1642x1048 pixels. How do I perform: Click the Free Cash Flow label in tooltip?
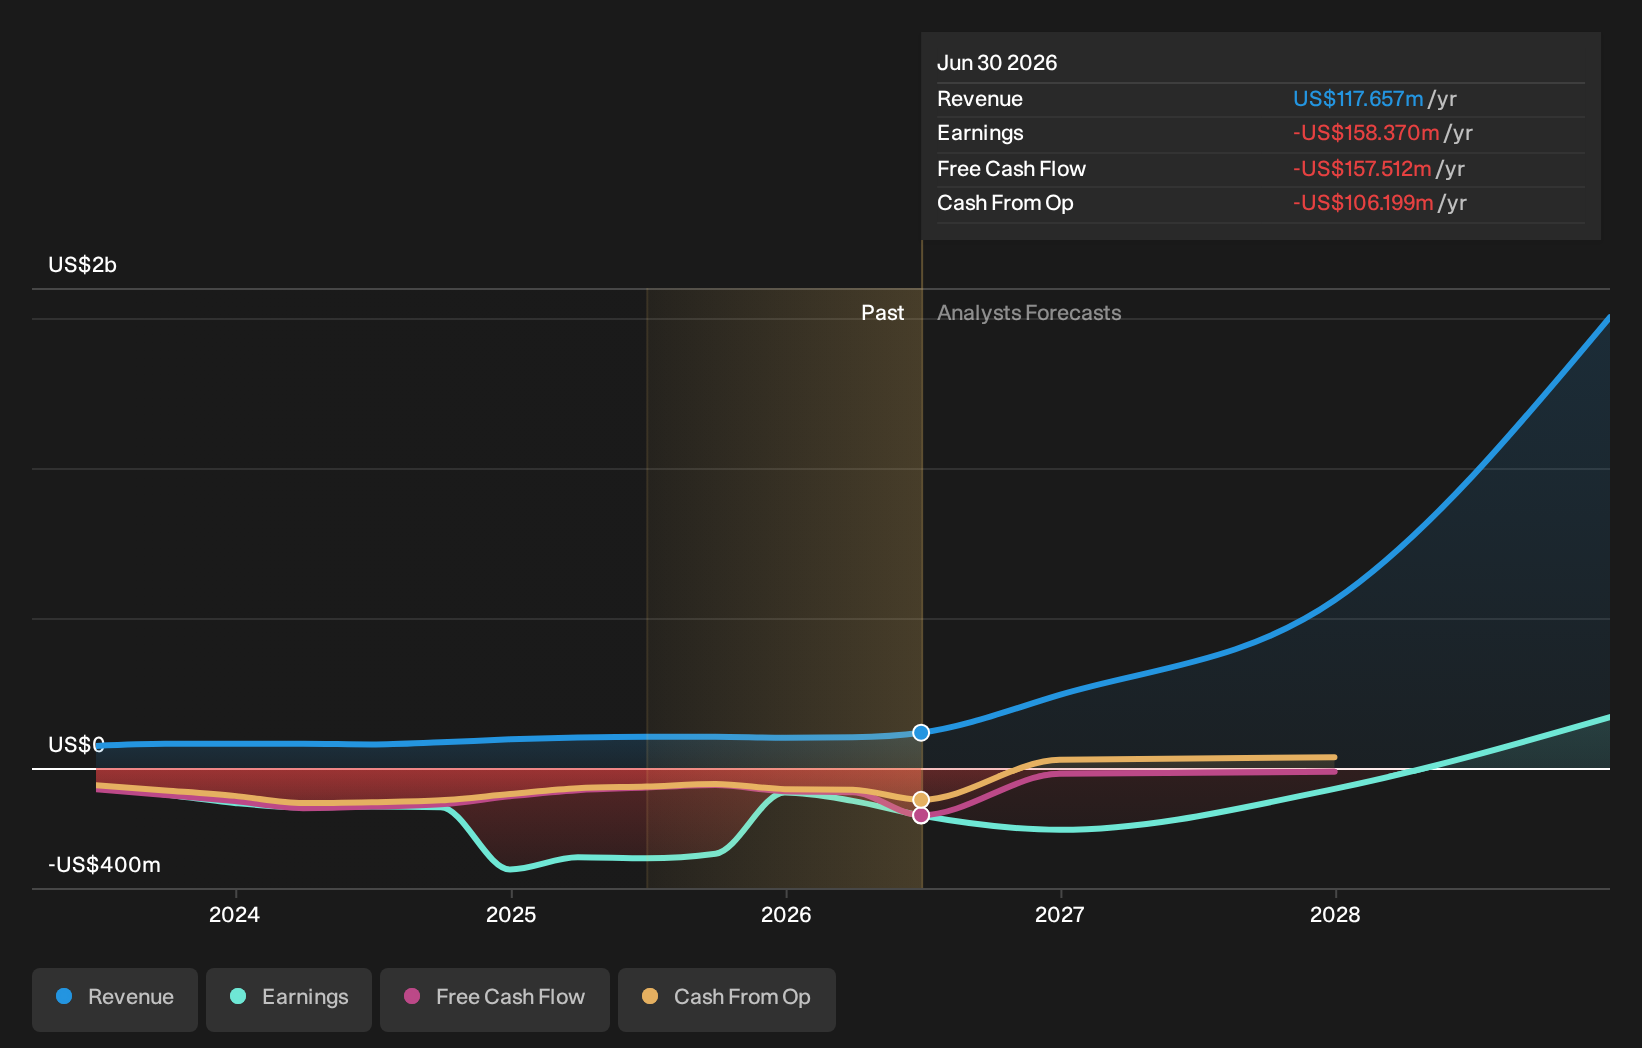[1011, 169]
